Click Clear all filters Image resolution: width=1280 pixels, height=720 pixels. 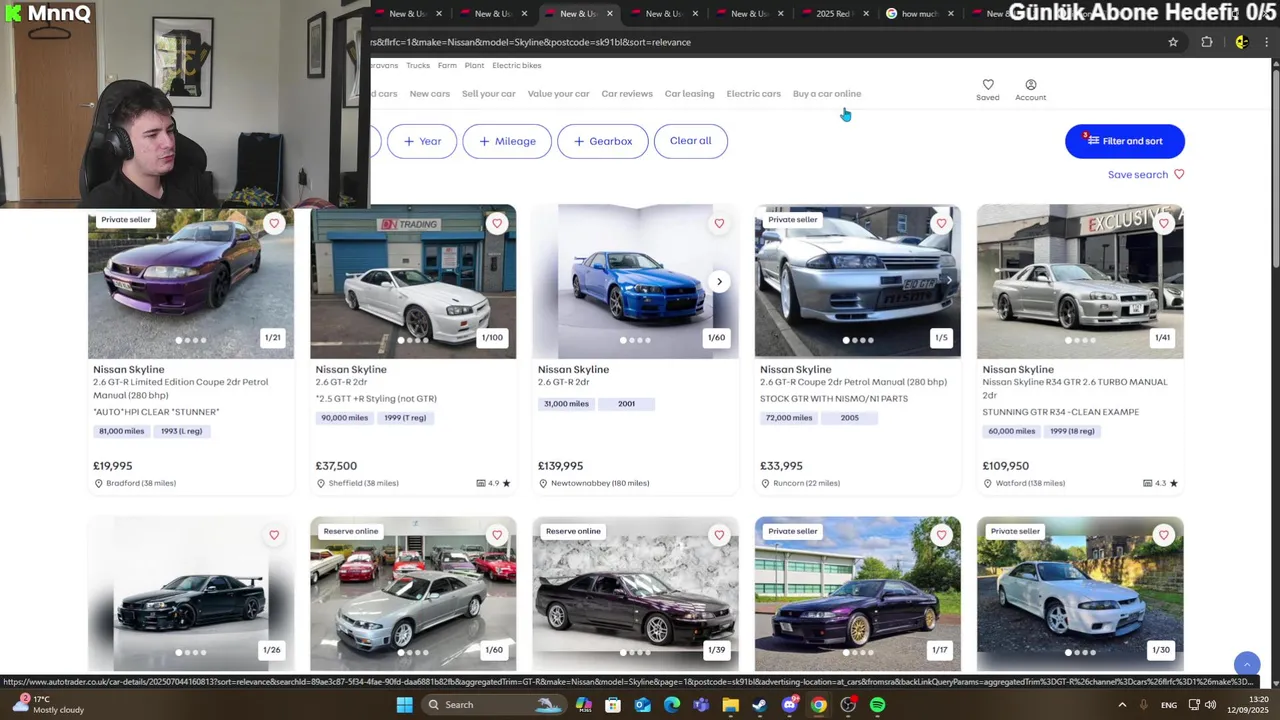[690, 141]
